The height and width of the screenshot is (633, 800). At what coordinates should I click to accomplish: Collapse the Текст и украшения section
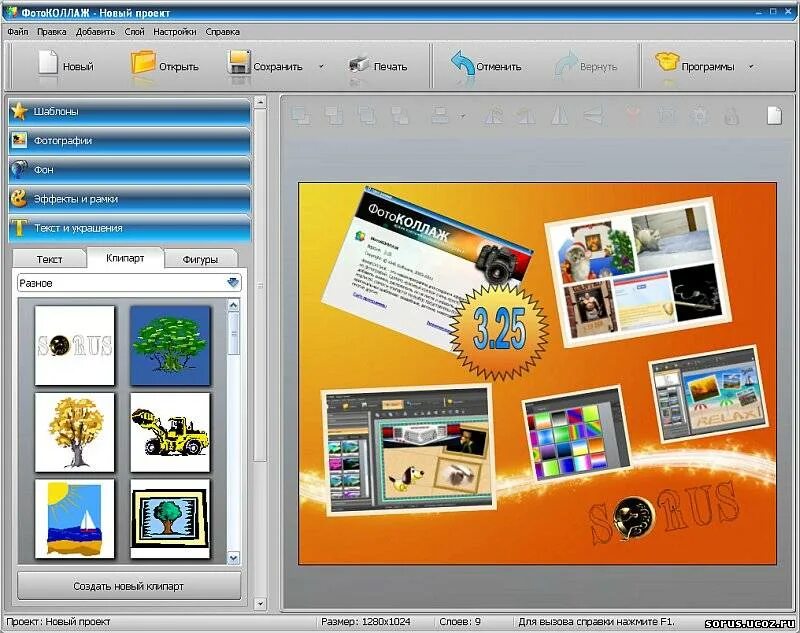pos(130,227)
